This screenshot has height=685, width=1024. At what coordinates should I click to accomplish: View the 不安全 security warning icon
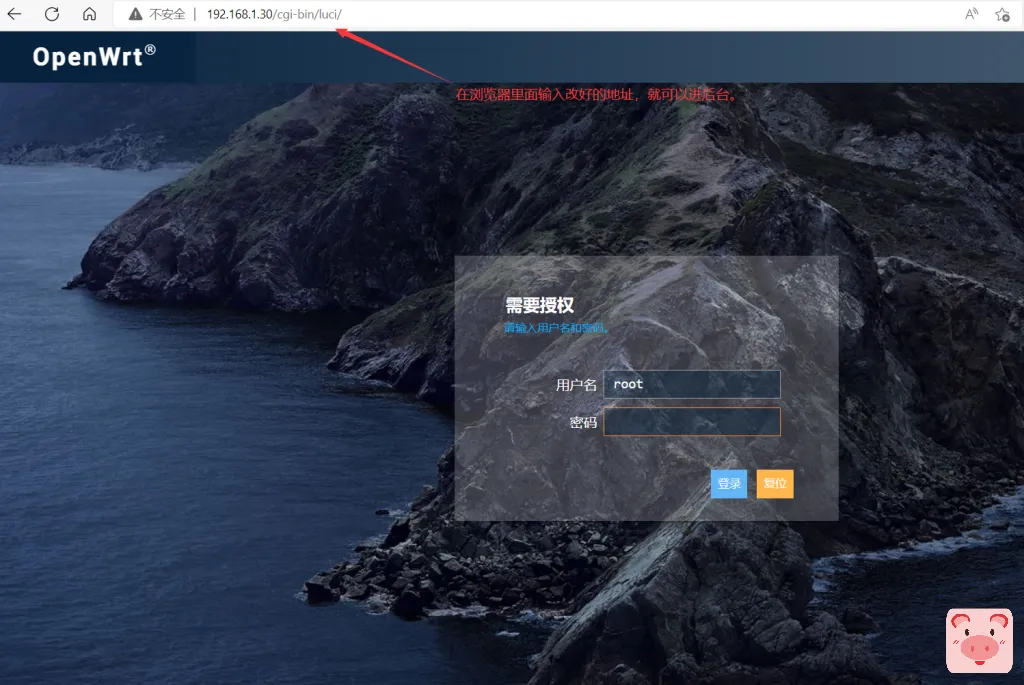[x=135, y=14]
